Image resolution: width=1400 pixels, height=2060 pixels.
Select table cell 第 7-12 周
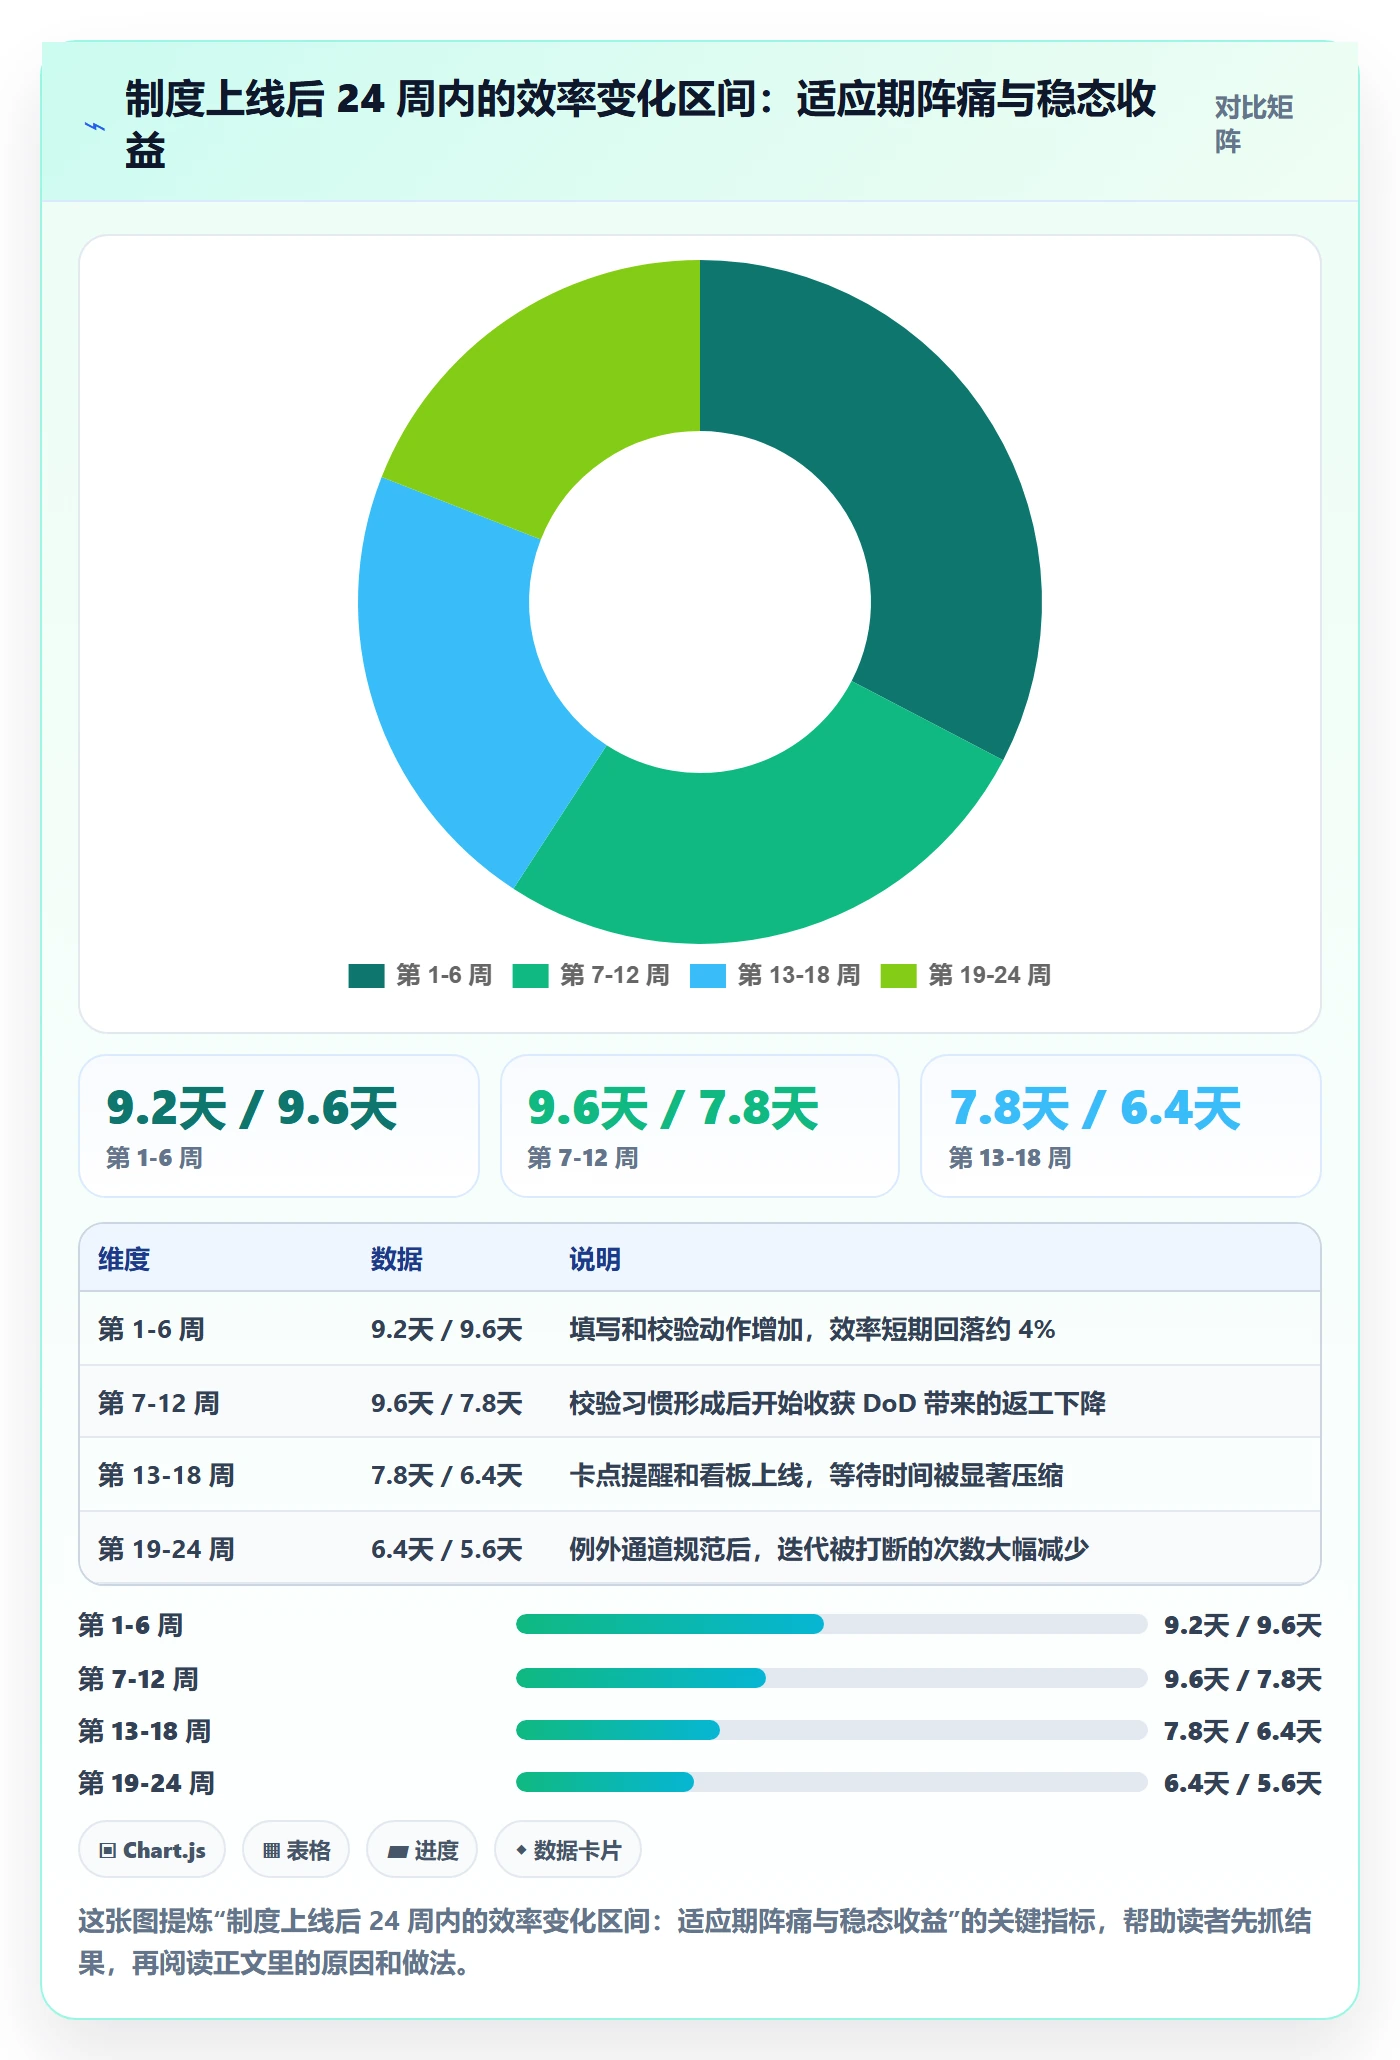coord(159,1403)
